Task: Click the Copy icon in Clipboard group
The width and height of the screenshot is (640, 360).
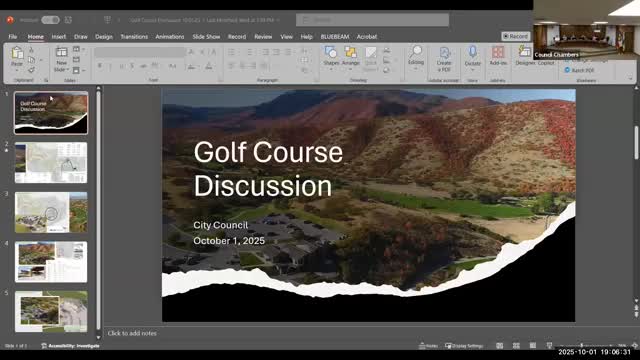Action: coord(31,60)
